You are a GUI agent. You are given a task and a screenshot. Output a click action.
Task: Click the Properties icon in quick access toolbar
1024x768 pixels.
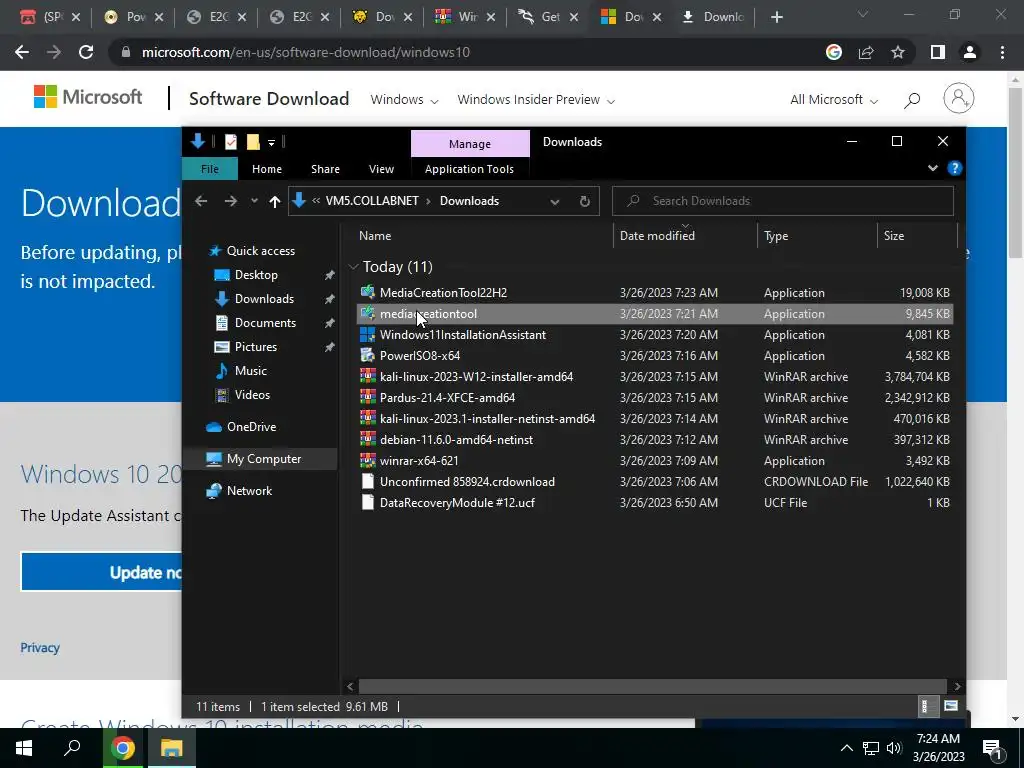(231, 142)
